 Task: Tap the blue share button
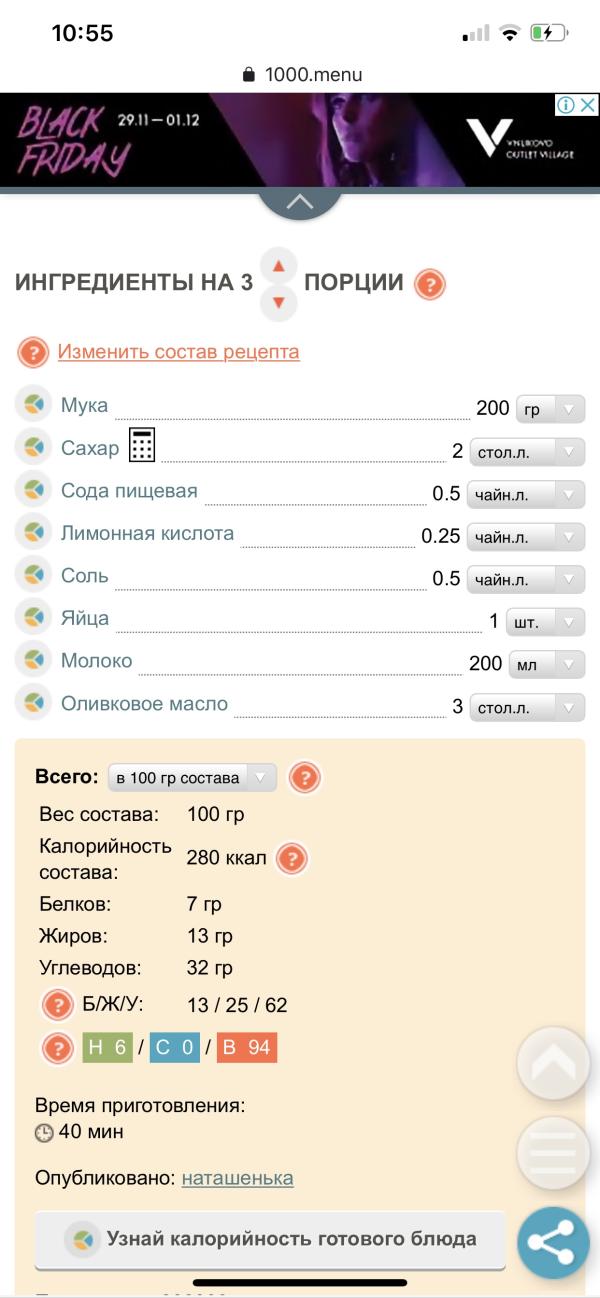click(x=553, y=1243)
